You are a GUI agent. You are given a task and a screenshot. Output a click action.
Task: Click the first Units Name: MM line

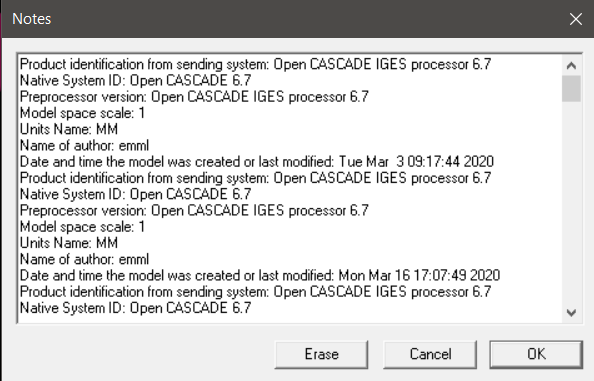[x=69, y=129]
